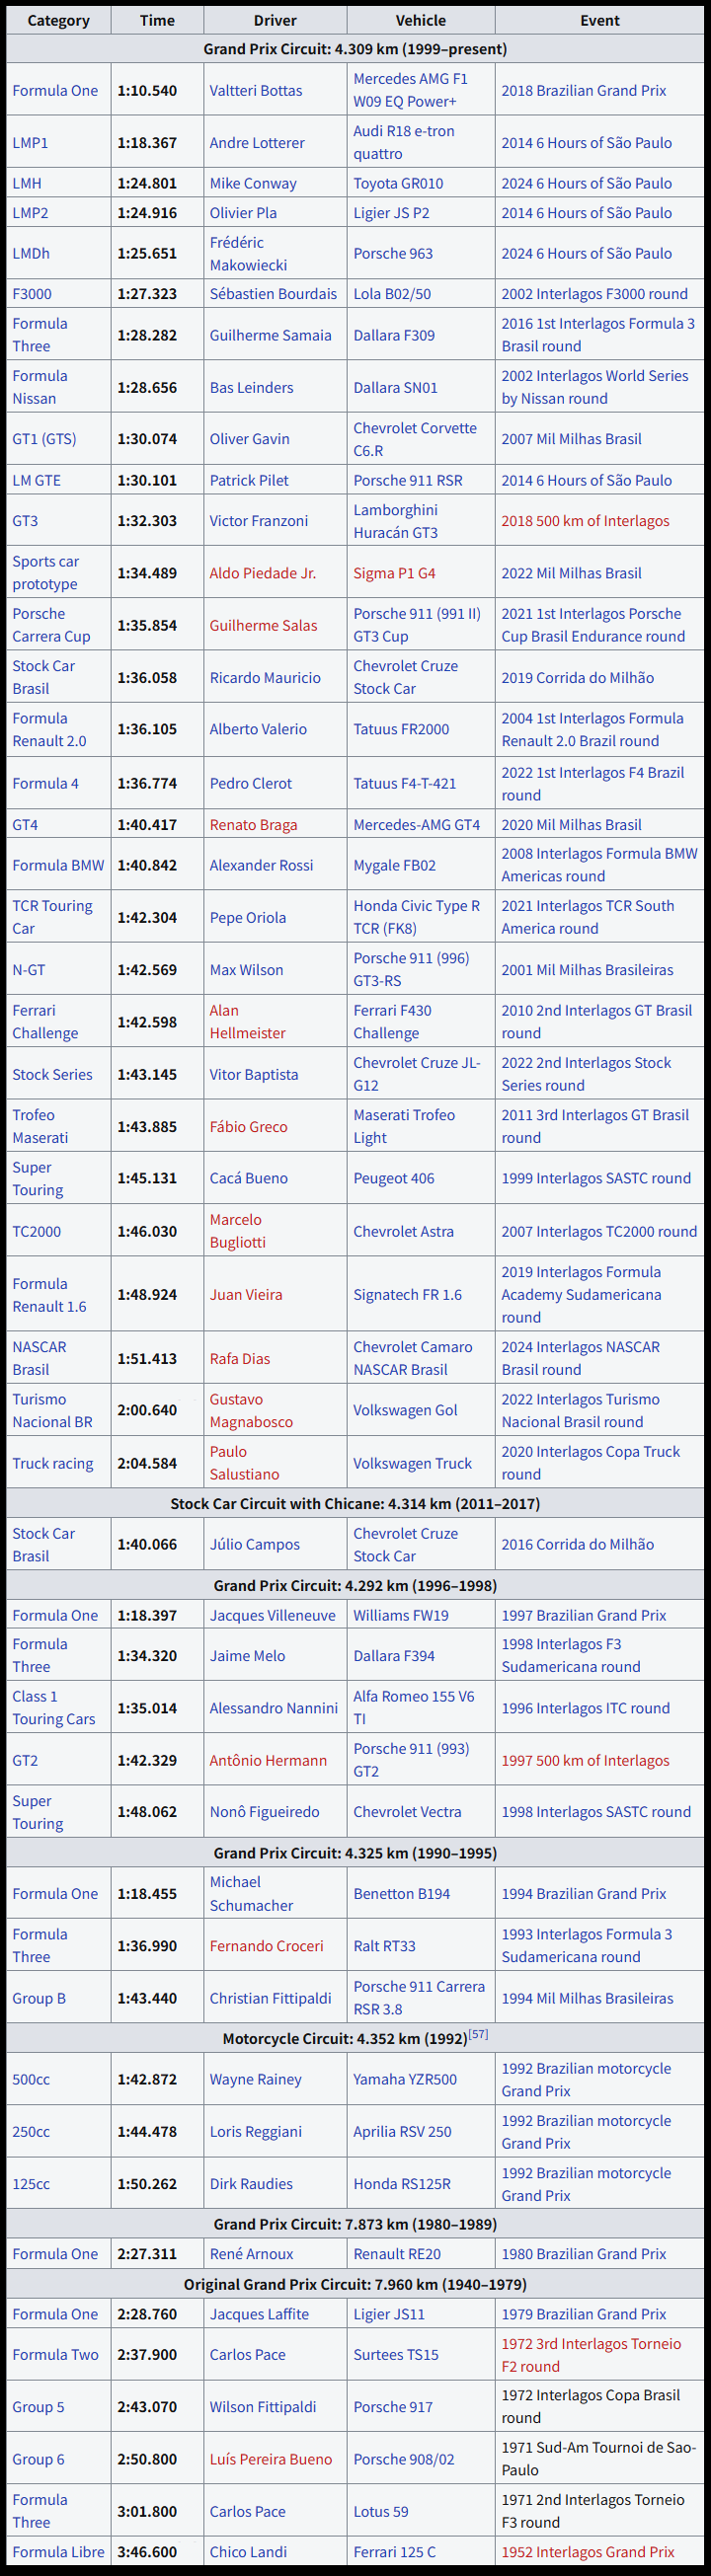Open the Jacques Laffite link

(x=260, y=2315)
